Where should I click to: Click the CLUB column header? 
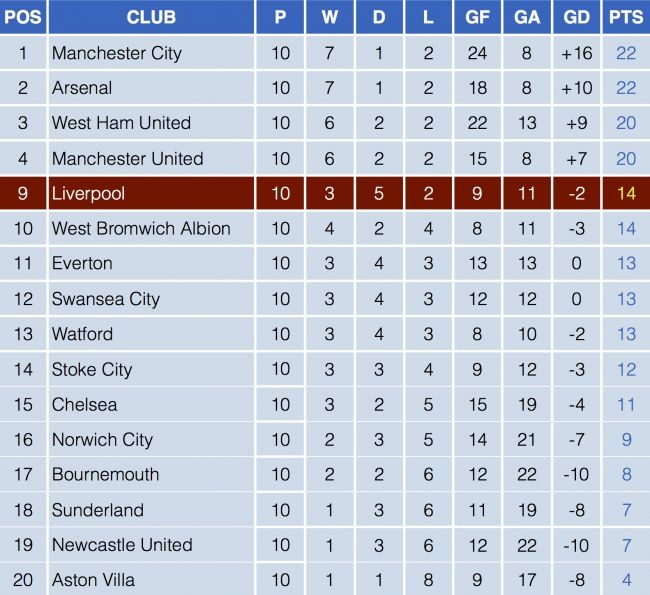(151, 17)
